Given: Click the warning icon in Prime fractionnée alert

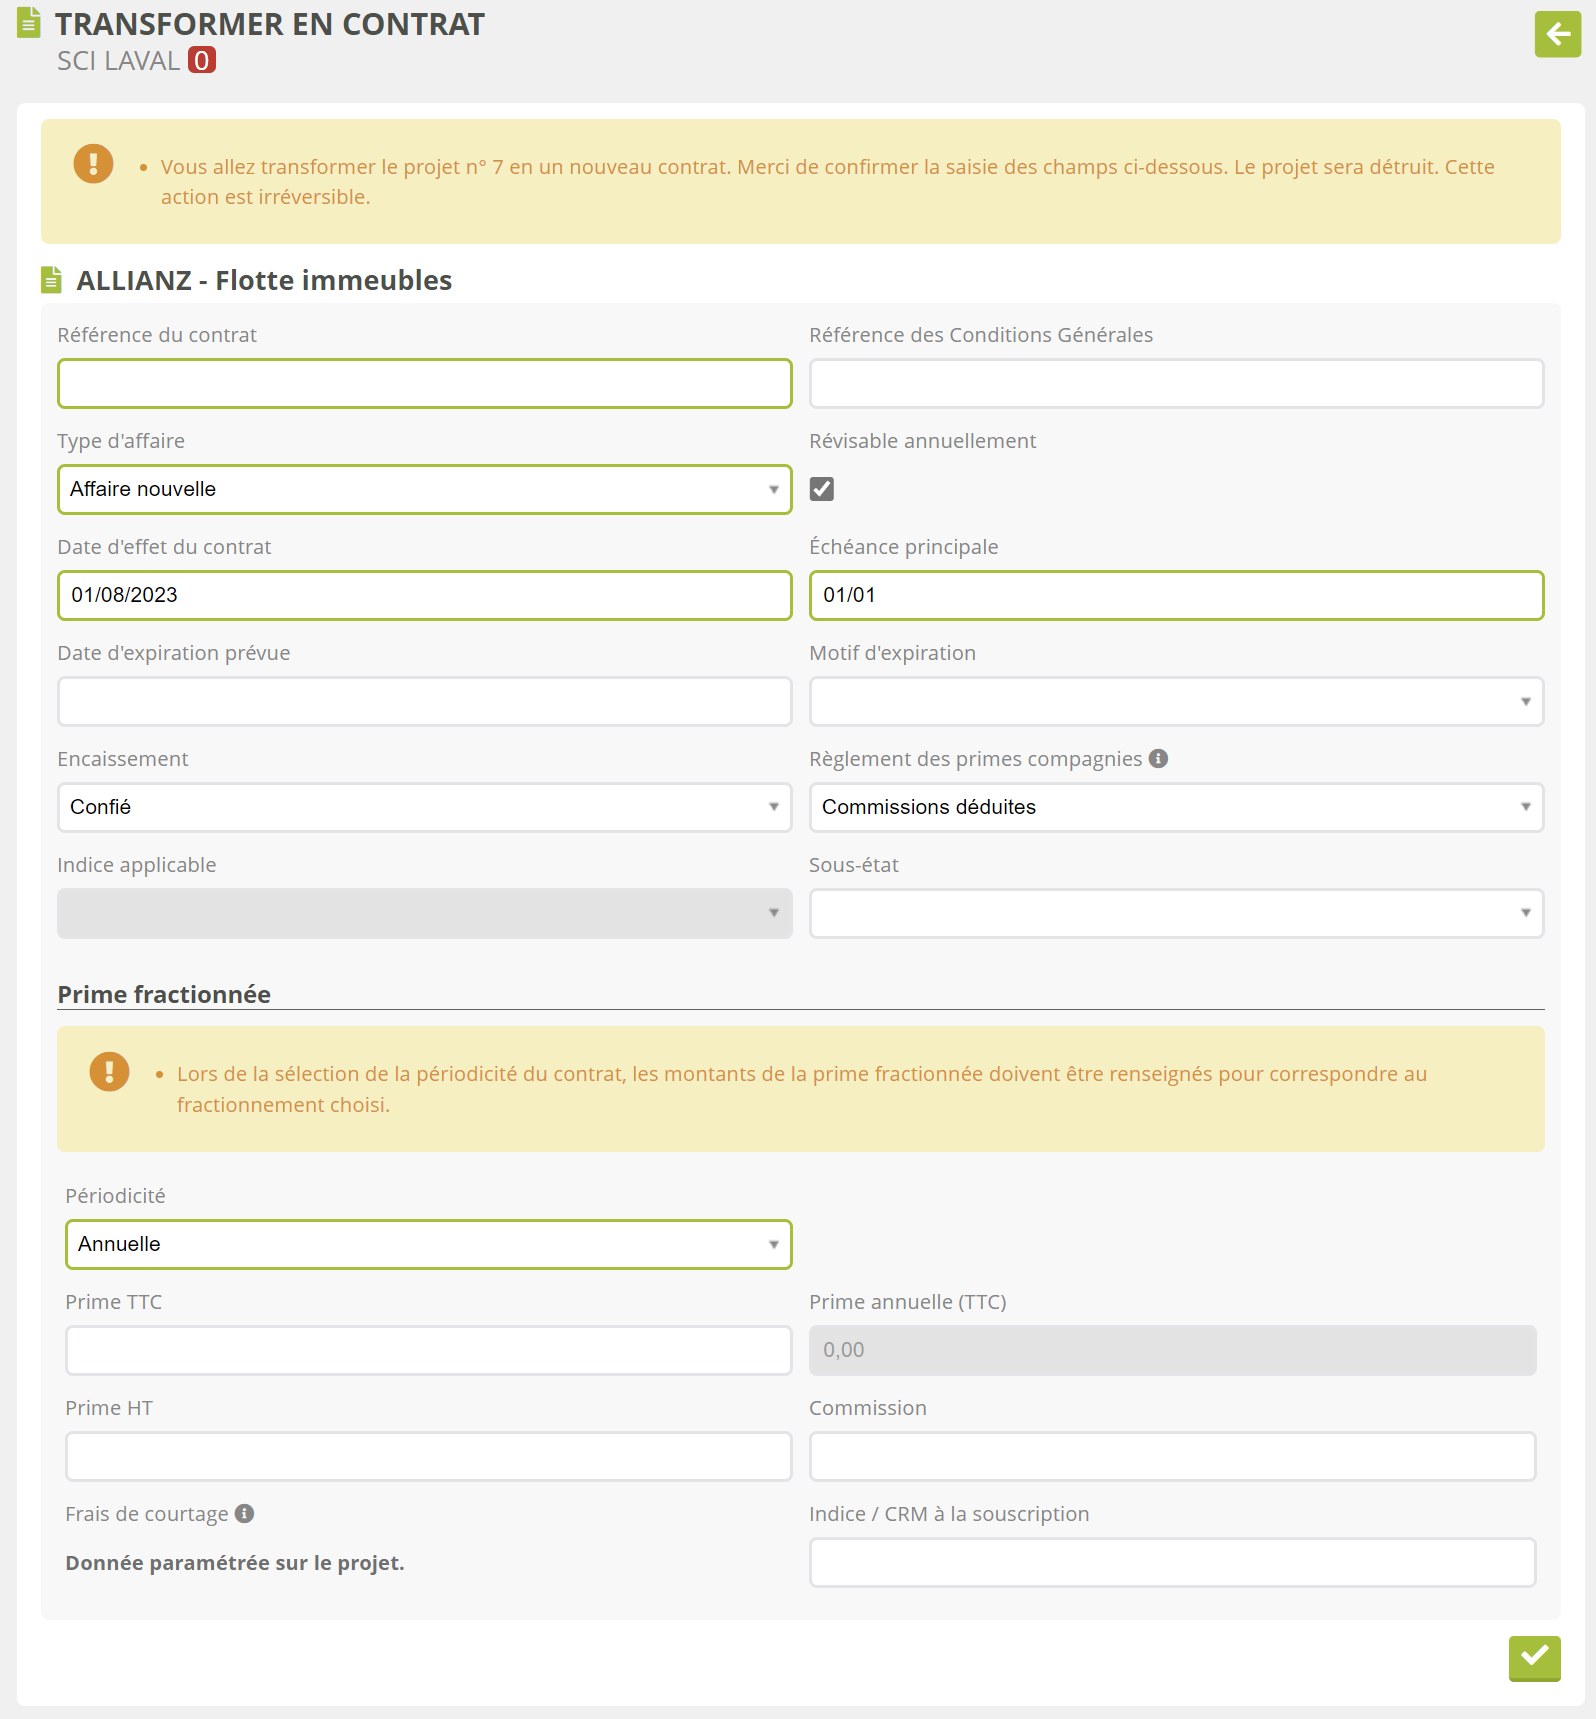Looking at the screenshot, I should 109,1071.
